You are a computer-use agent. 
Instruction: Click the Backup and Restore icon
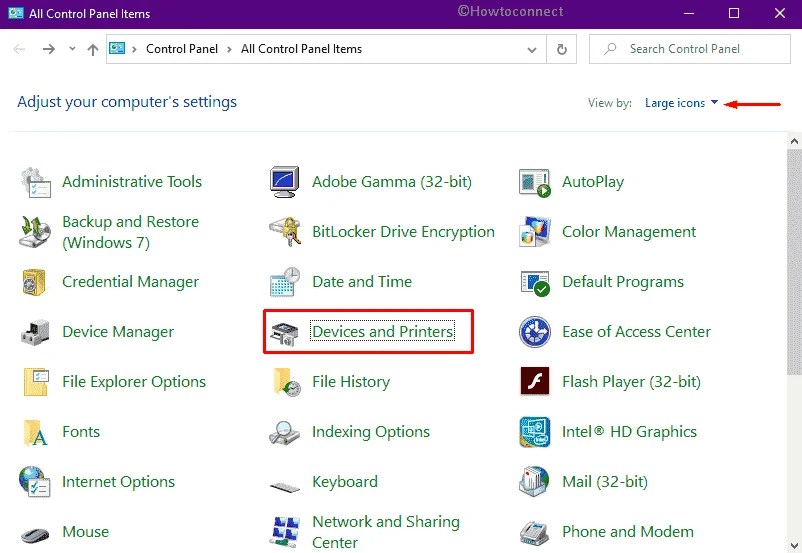35,232
